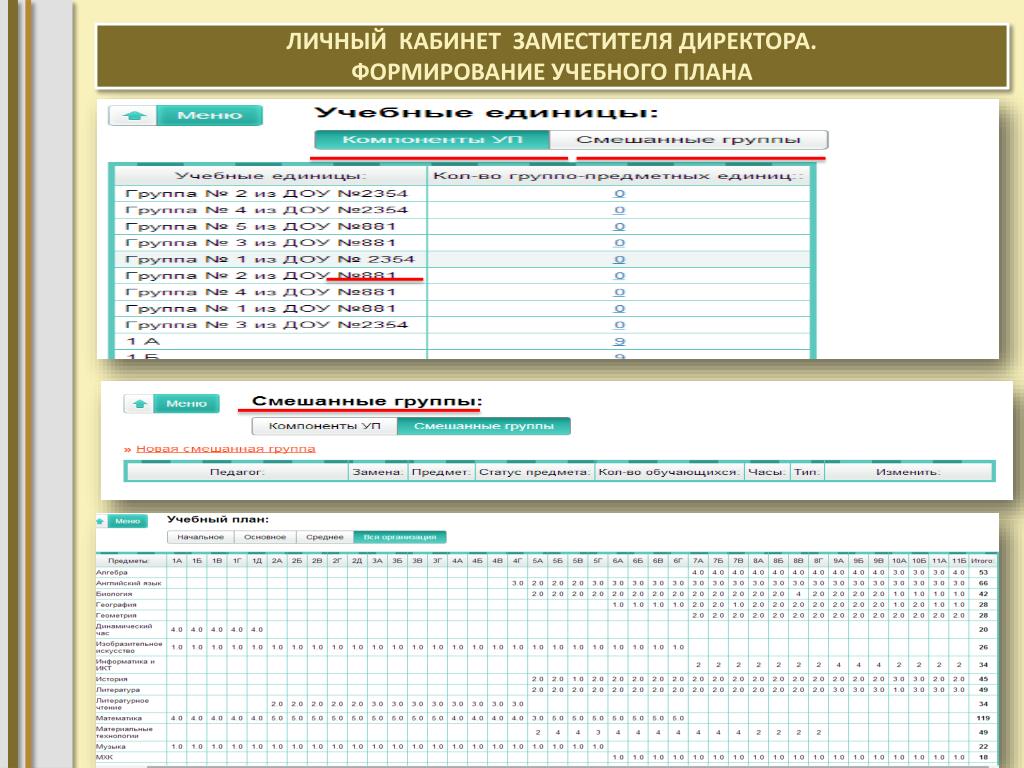Select the row Группа № 3 из ДОУ №2354

click(462, 325)
